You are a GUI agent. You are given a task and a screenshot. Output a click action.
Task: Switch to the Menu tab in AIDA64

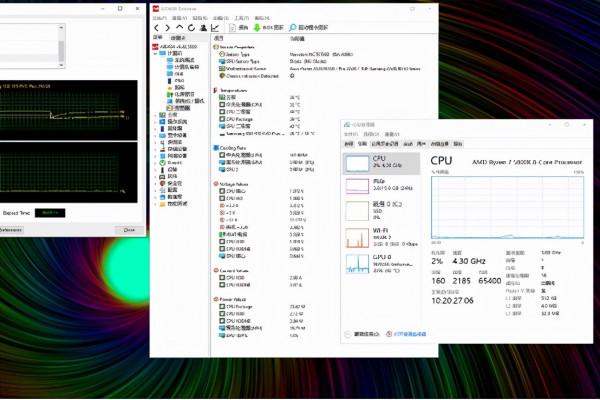[x=158, y=38]
